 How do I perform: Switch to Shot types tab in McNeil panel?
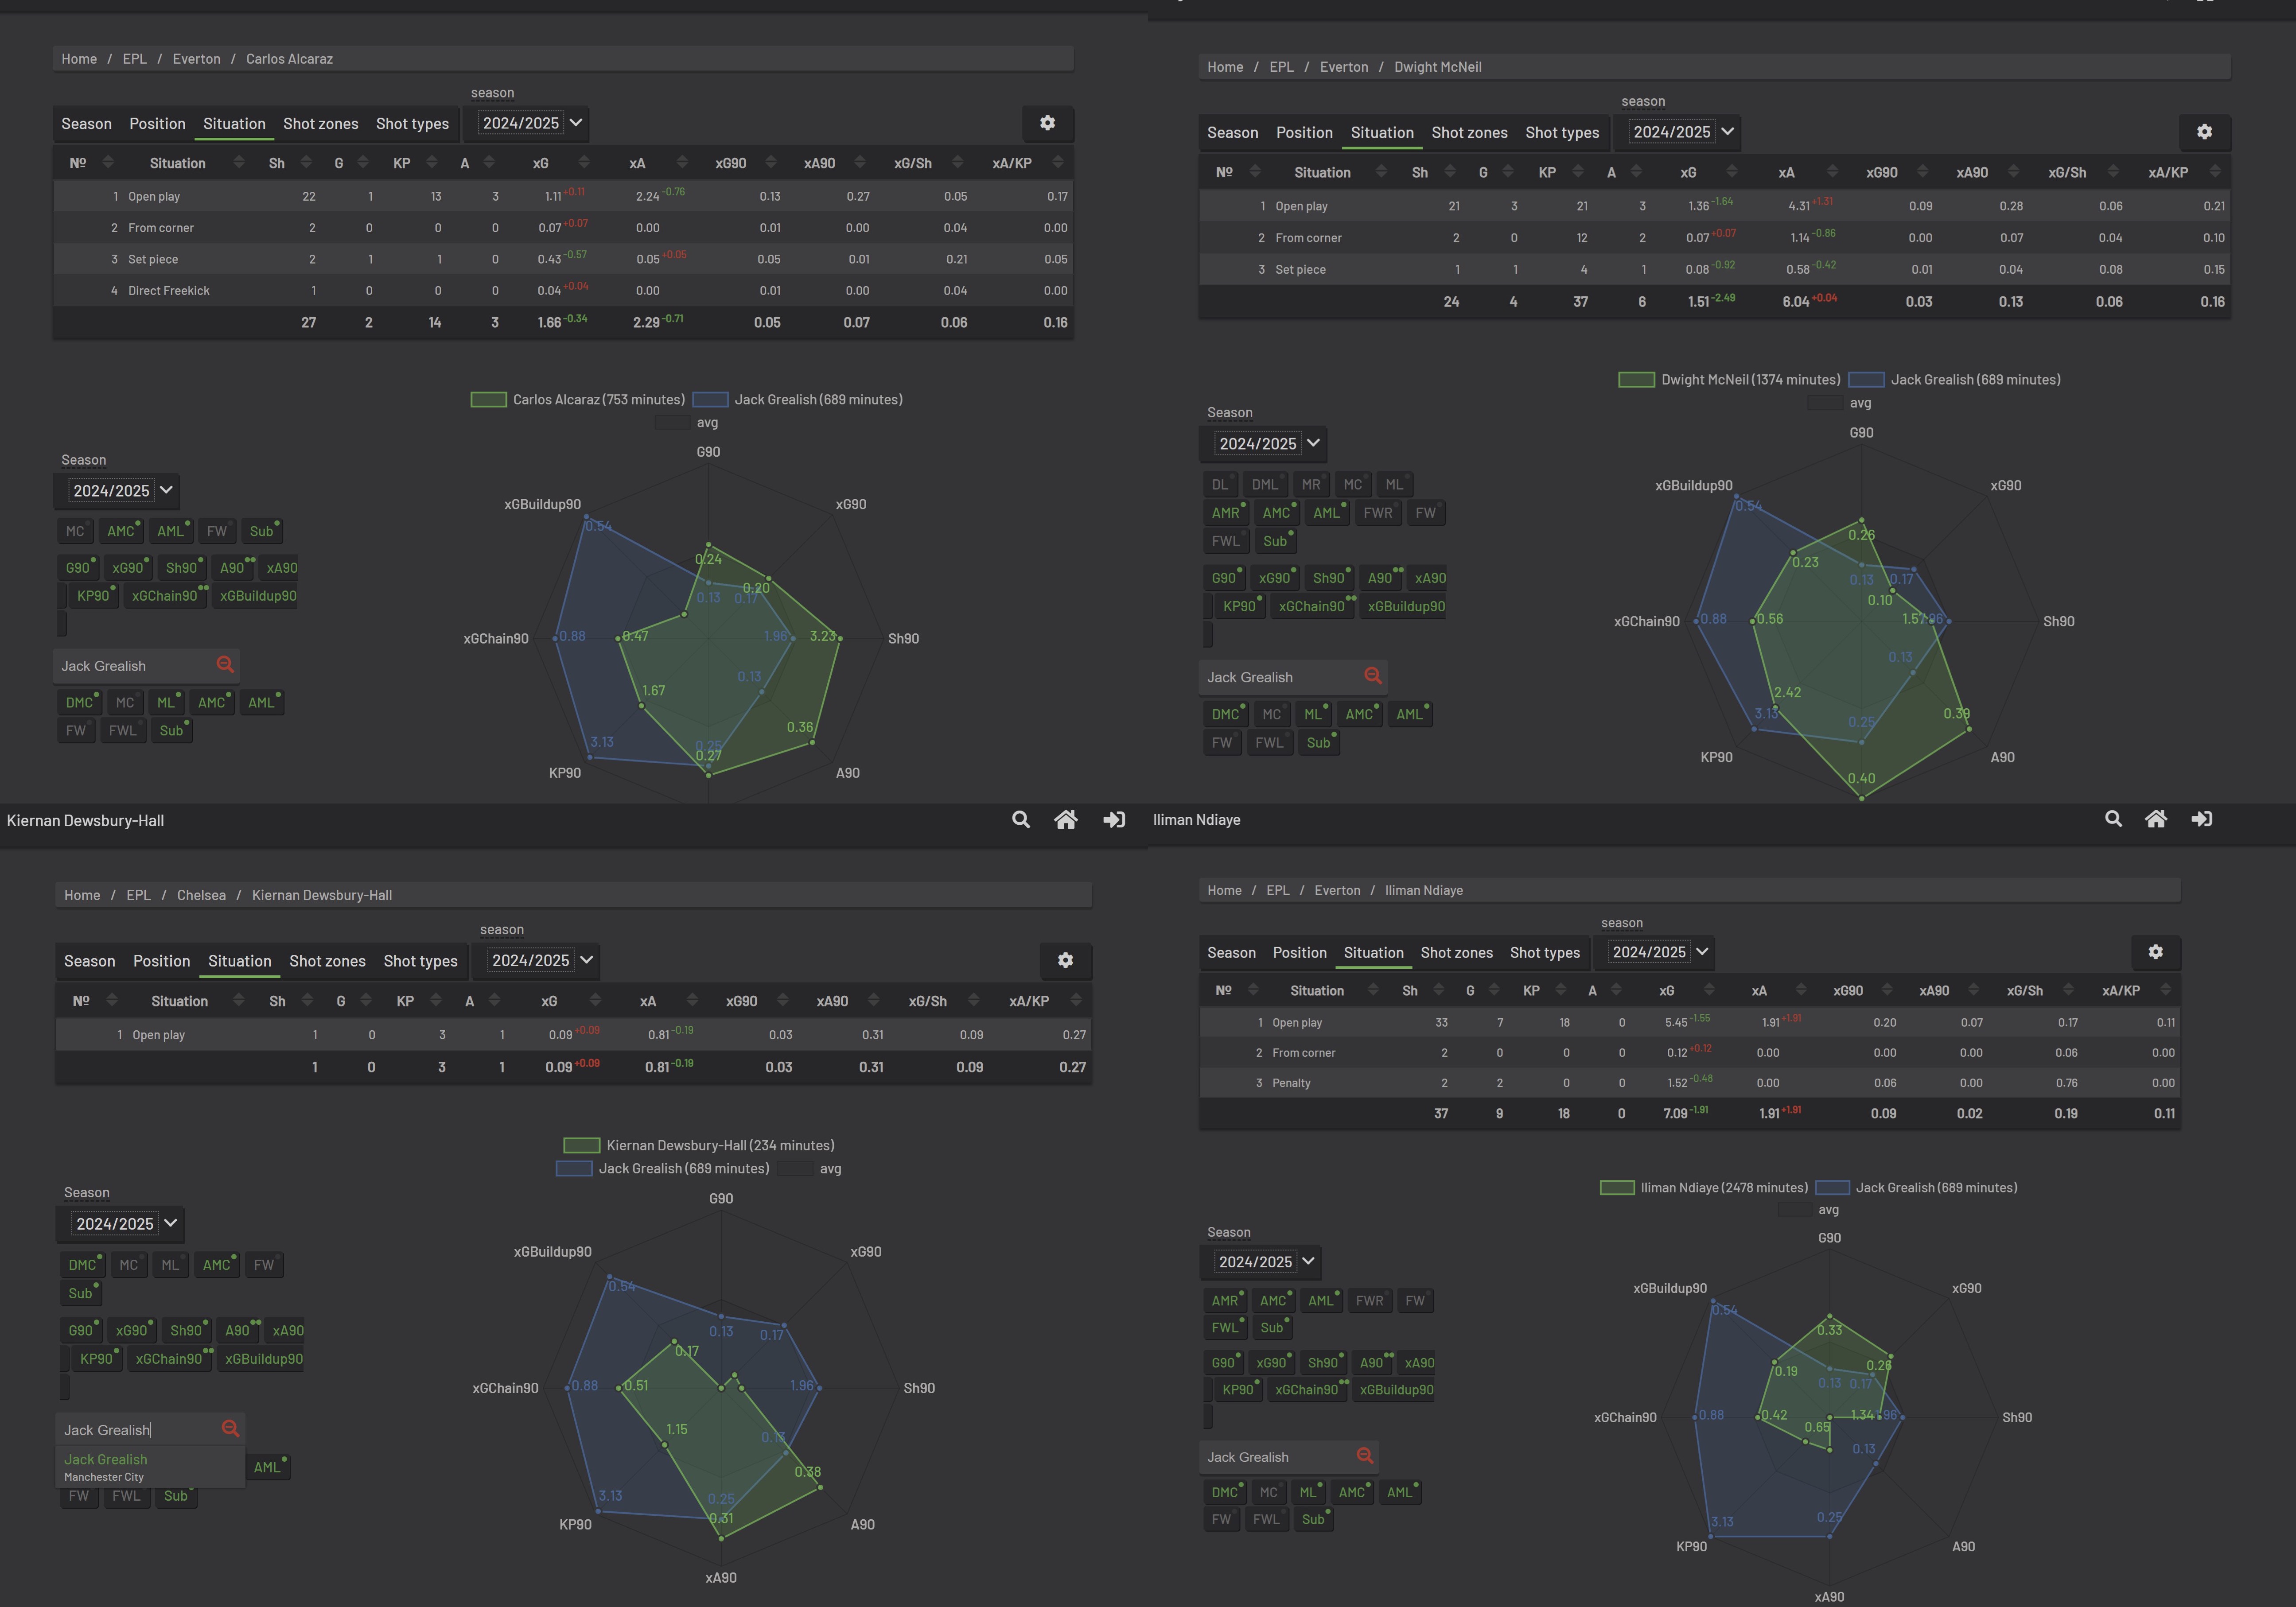pyautogui.click(x=1562, y=133)
